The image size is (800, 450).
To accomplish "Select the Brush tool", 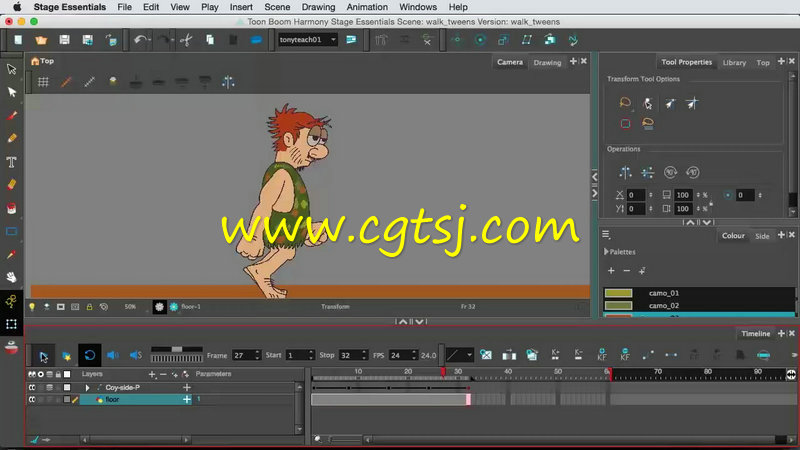I will 11,116.
